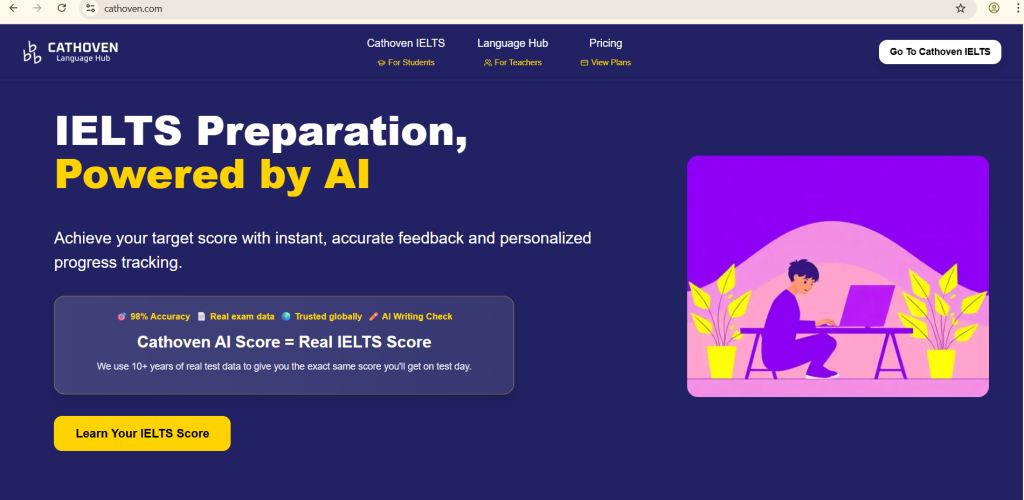Click the target icon beside 98% Accuracy
The image size is (1024, 500).
click(122, 316)
